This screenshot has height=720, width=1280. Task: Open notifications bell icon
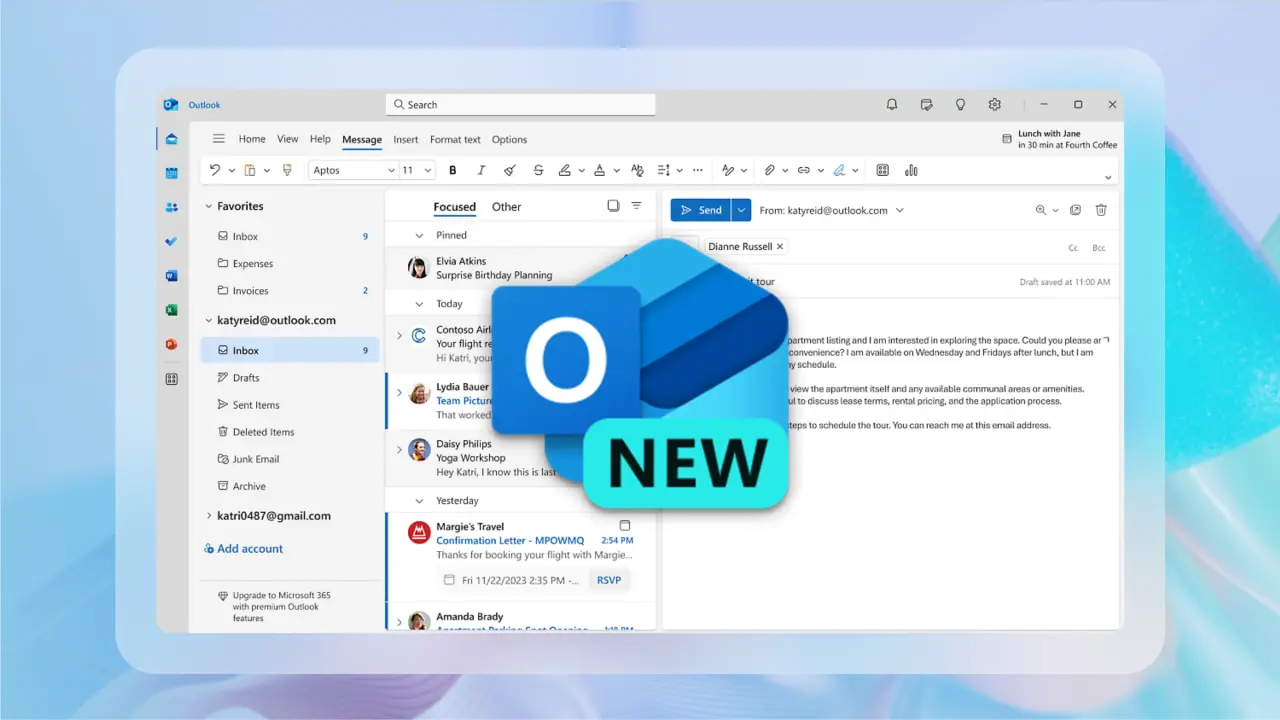[x=892, y=104]
